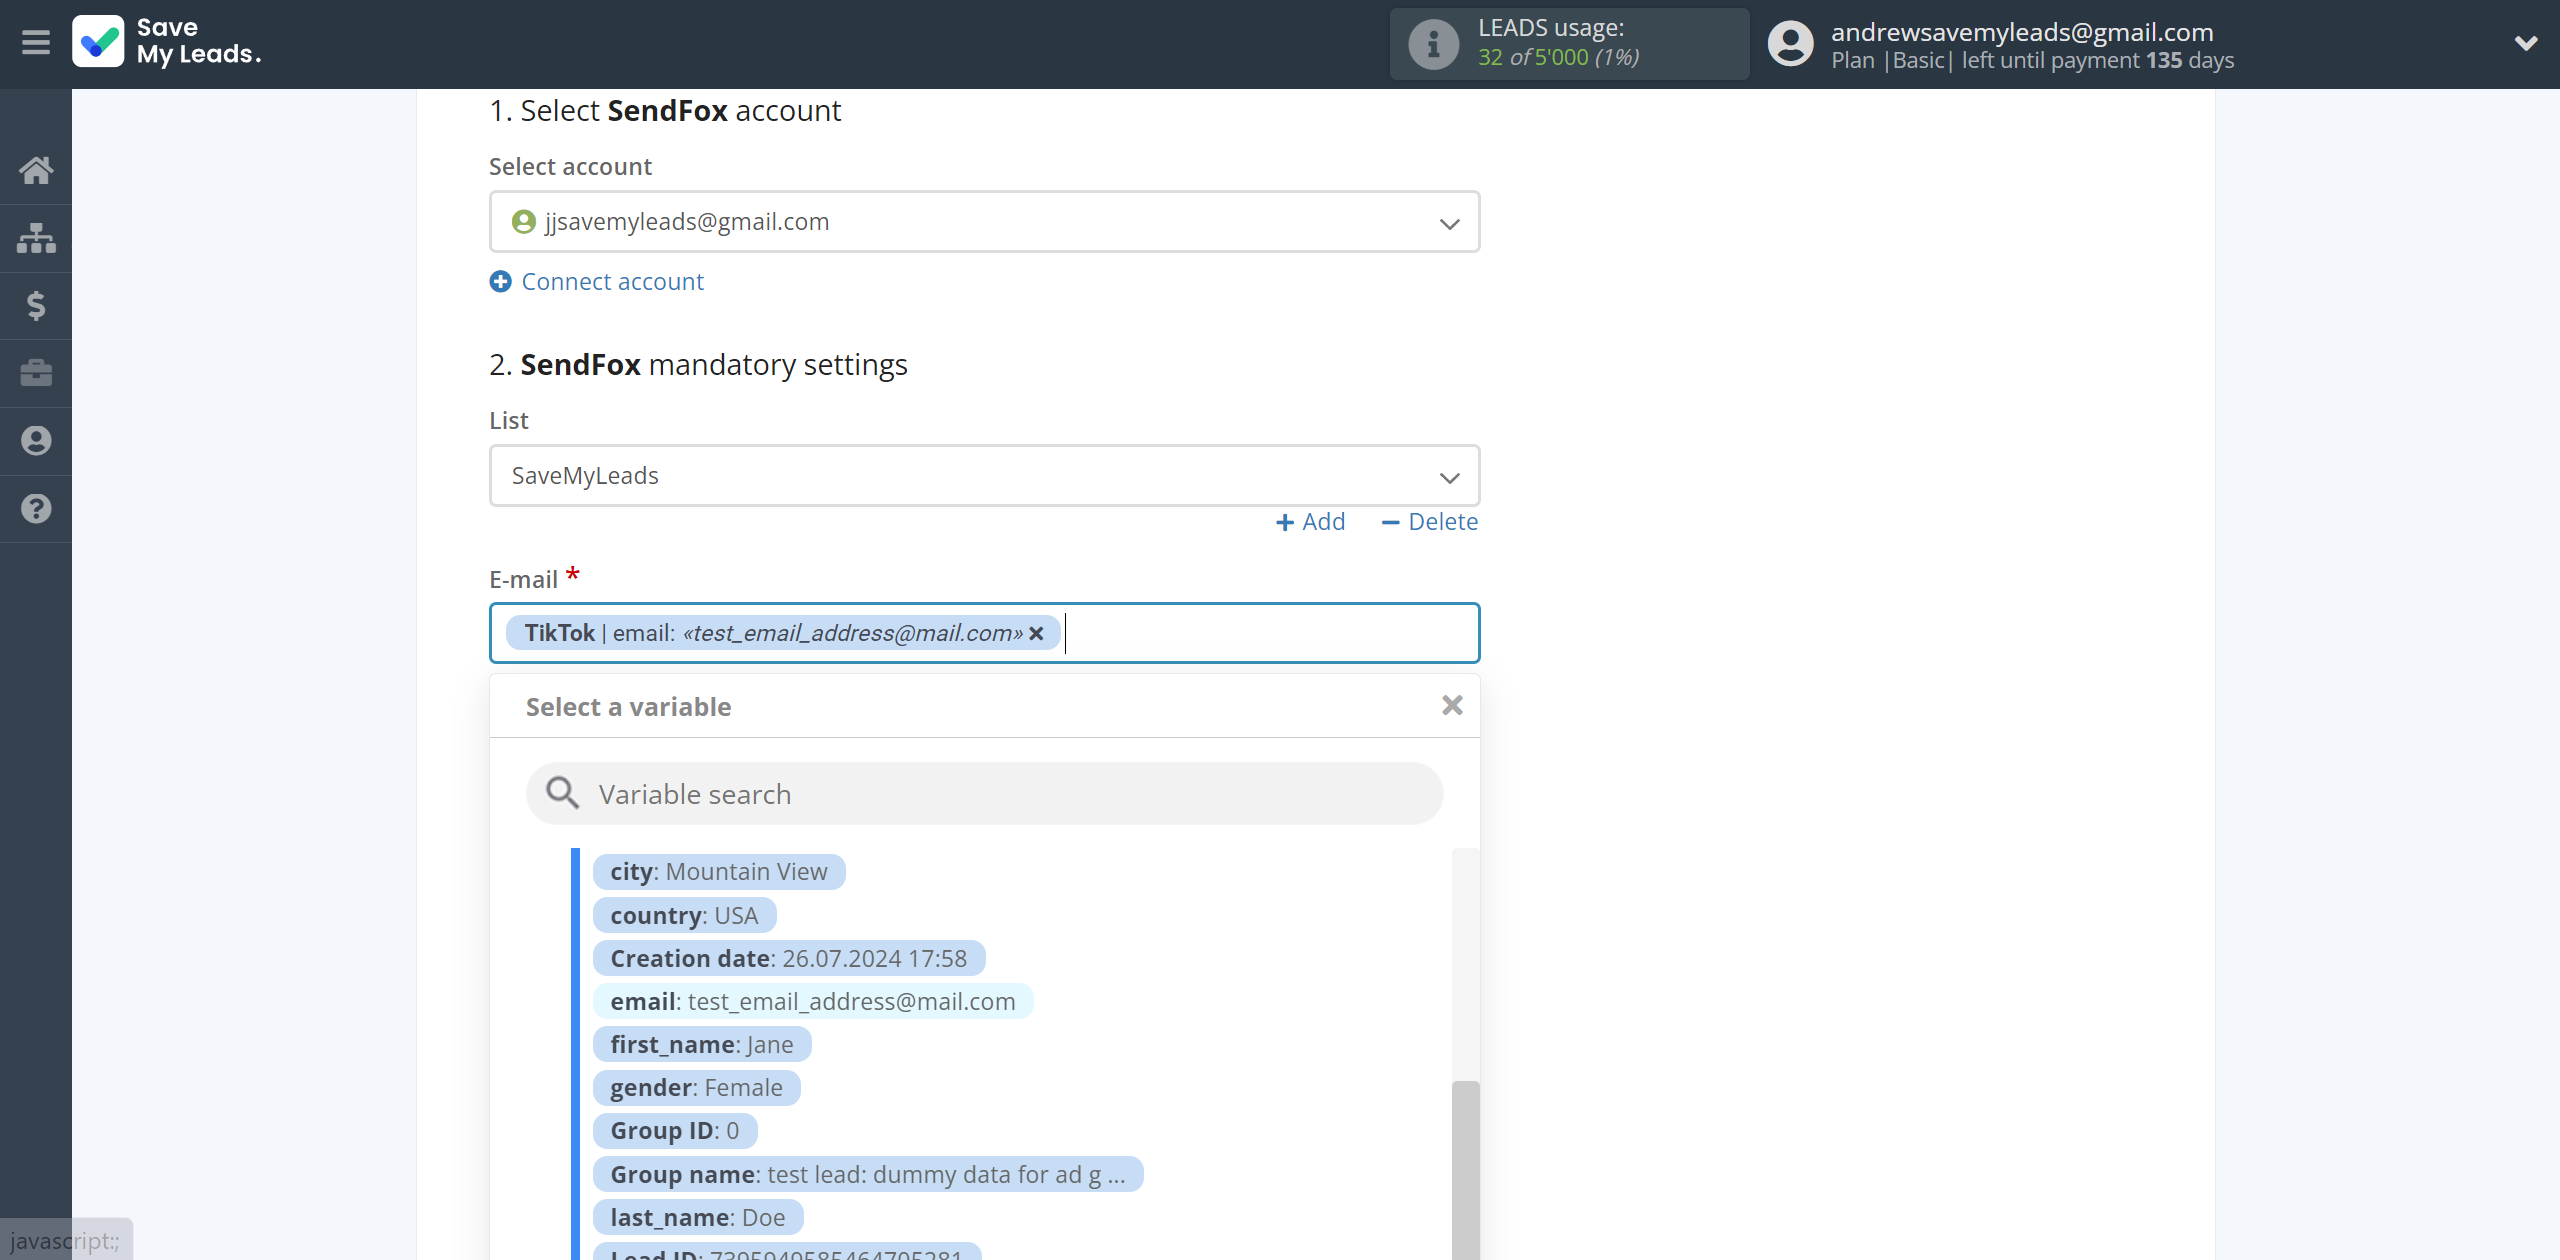The height and width of the screenshot is (1260, 2560).
Task: Select country: USA variable
Action: click(684, 916)
